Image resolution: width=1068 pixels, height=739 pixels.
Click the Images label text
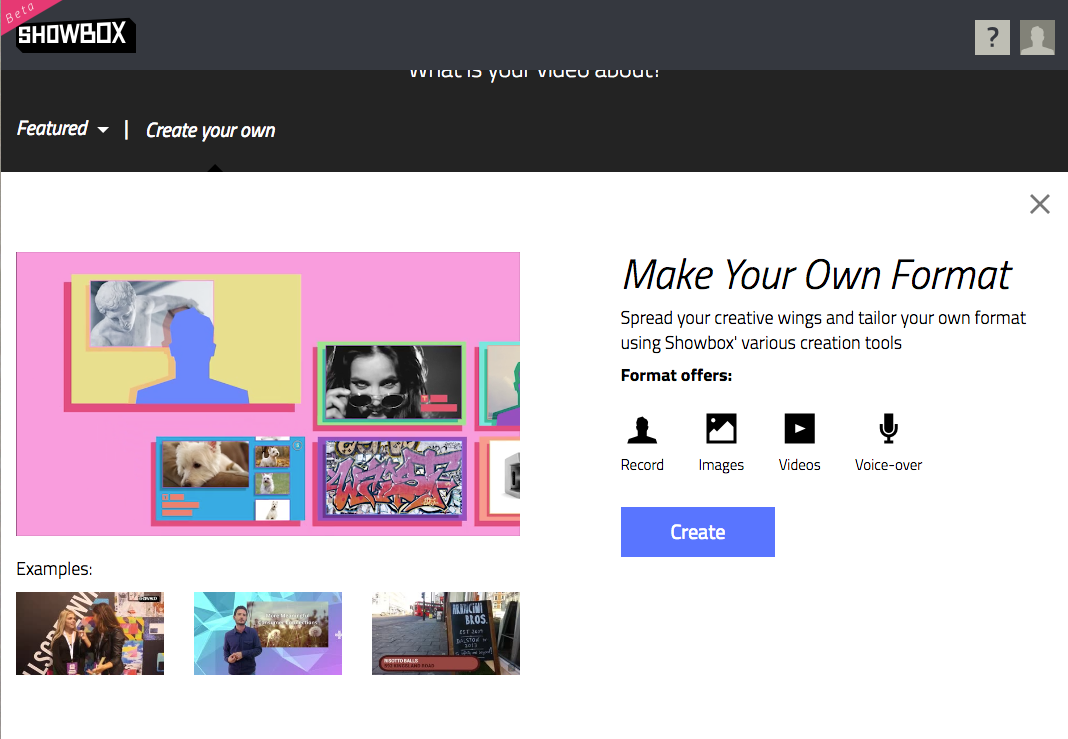tap(721, 465)
